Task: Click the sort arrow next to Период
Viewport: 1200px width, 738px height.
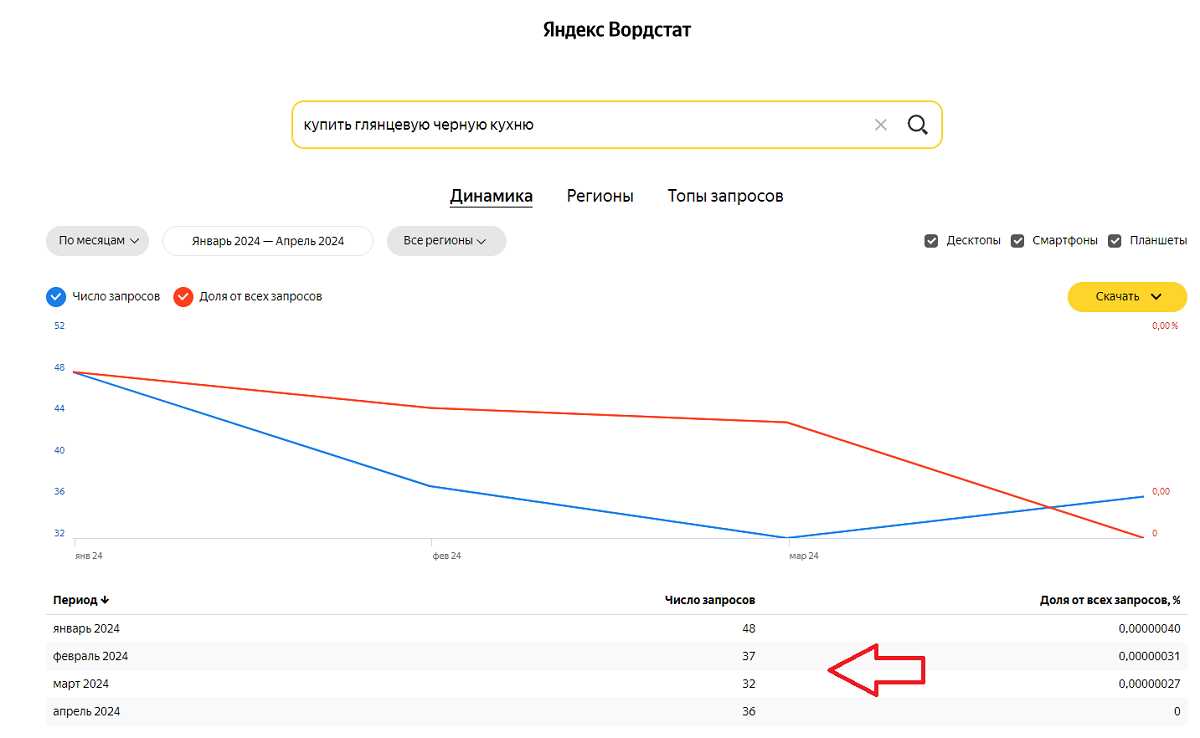Action: [x=105, y=600]
